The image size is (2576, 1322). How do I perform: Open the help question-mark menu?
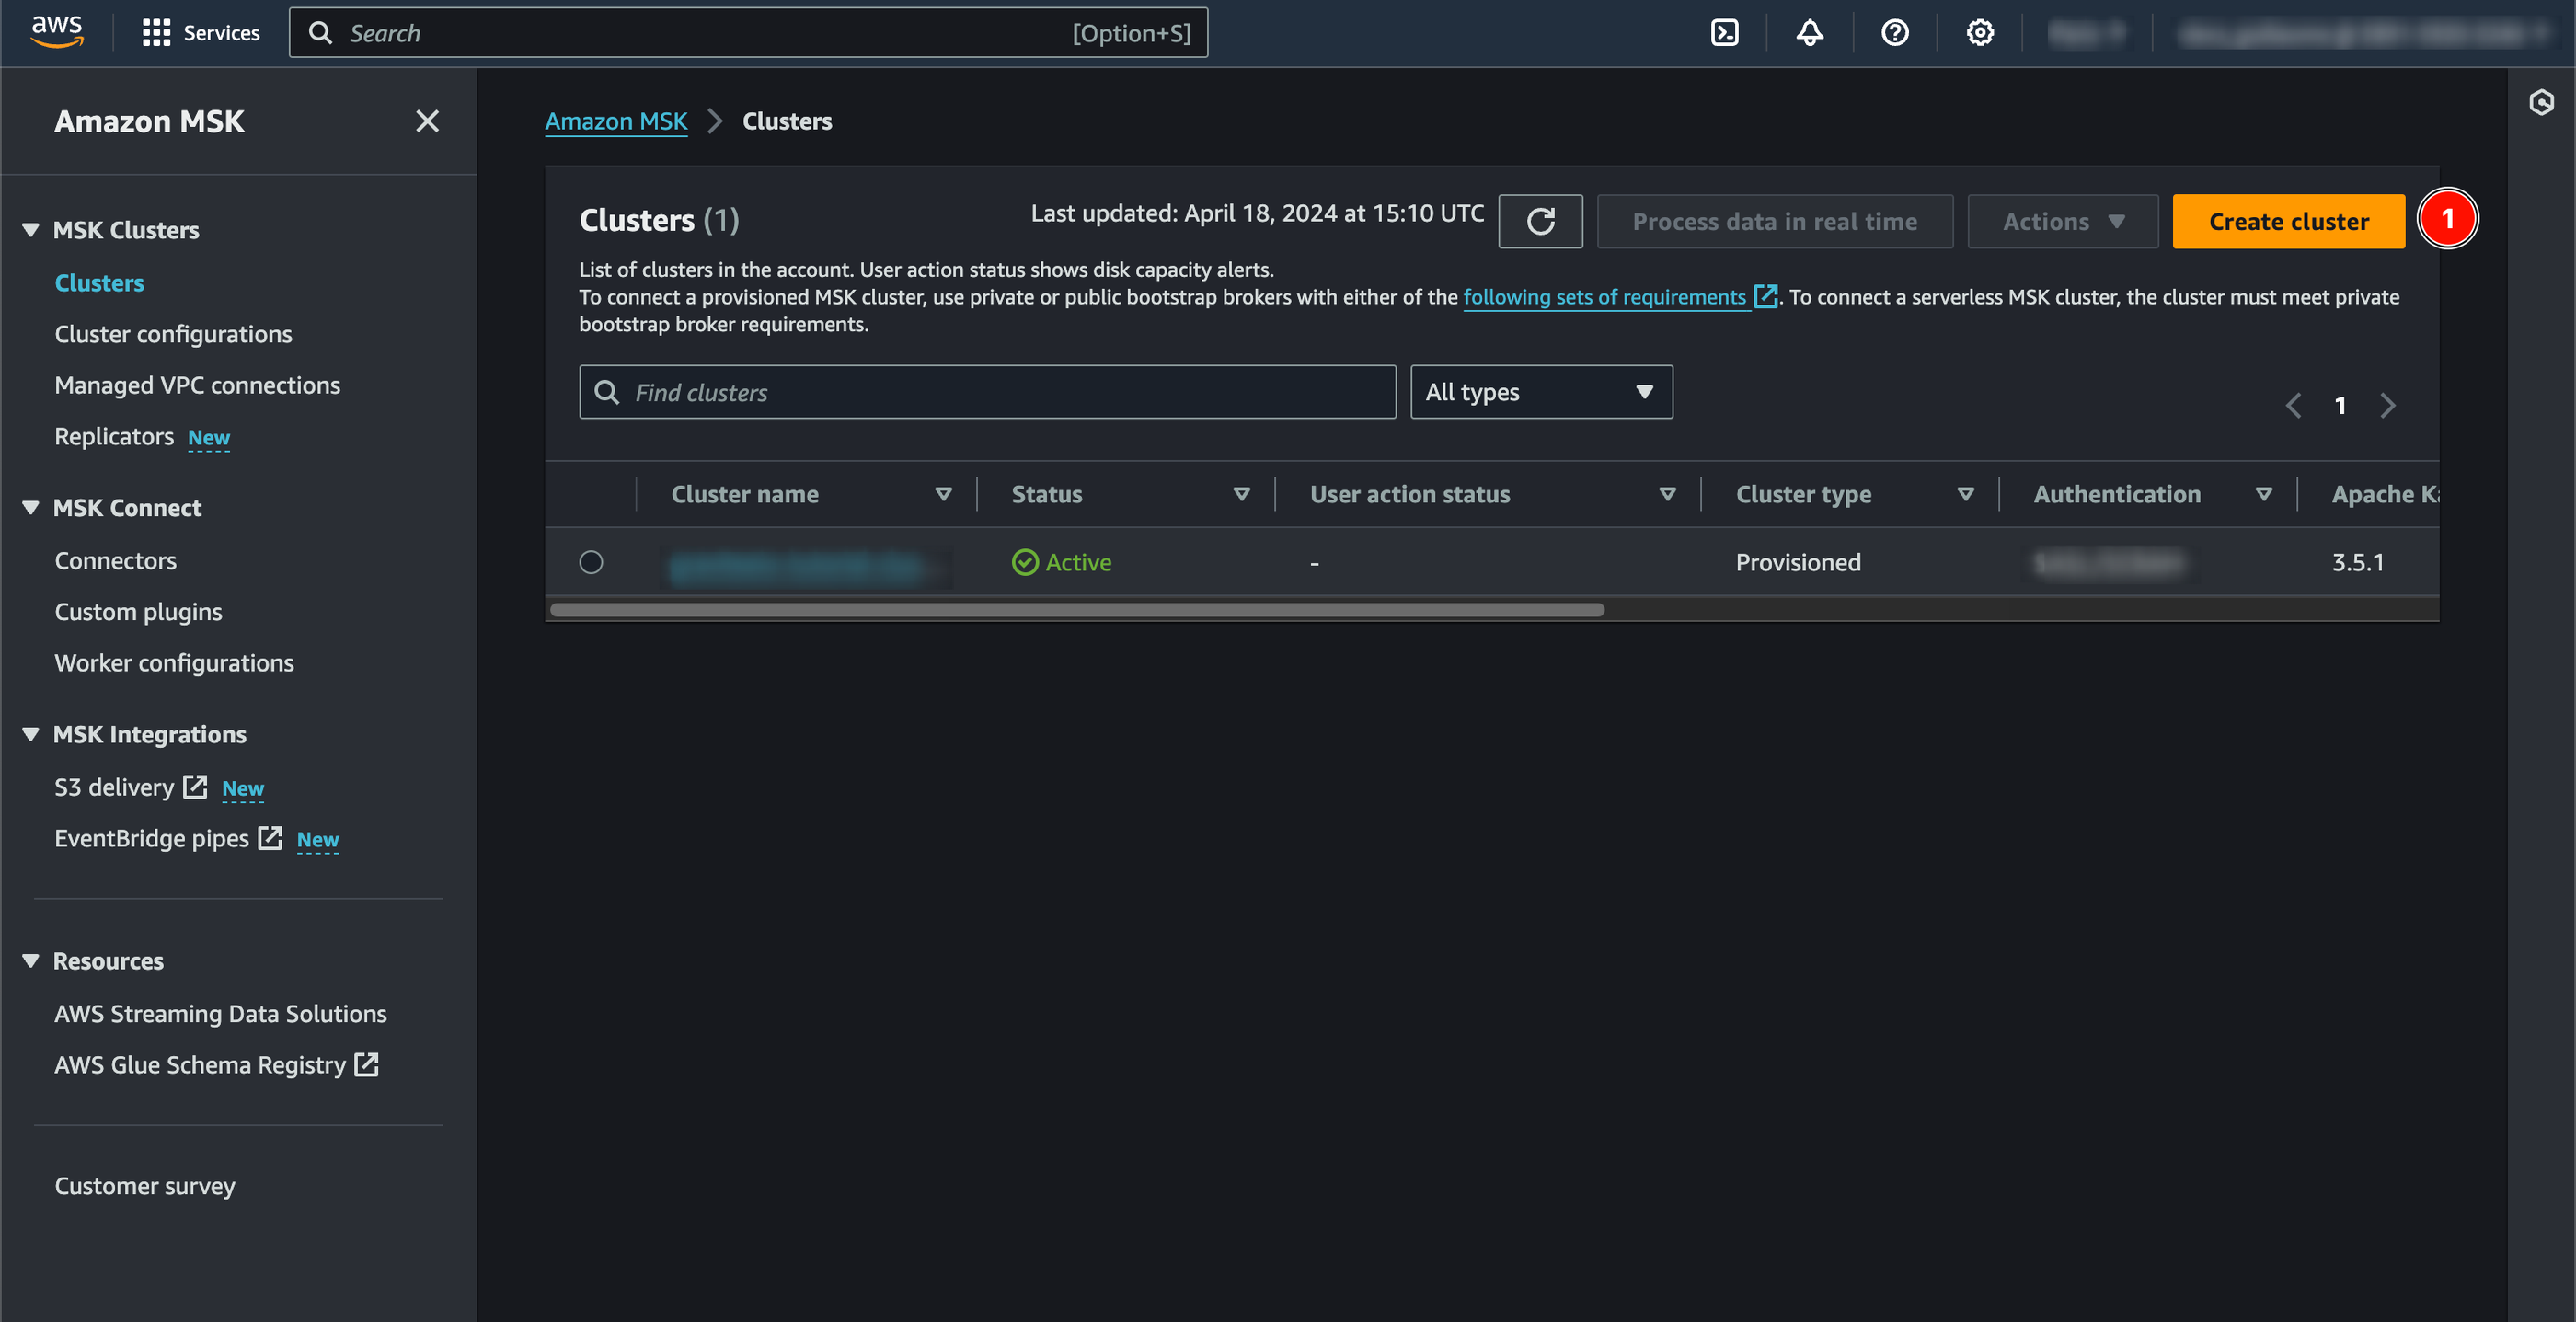[1894, 33]
